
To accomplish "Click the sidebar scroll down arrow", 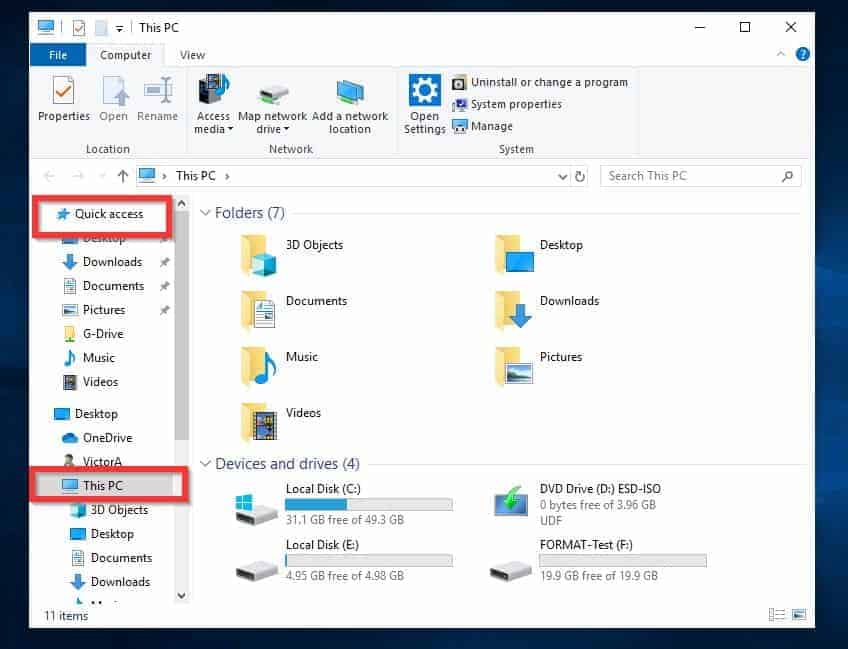I will 182,595.
